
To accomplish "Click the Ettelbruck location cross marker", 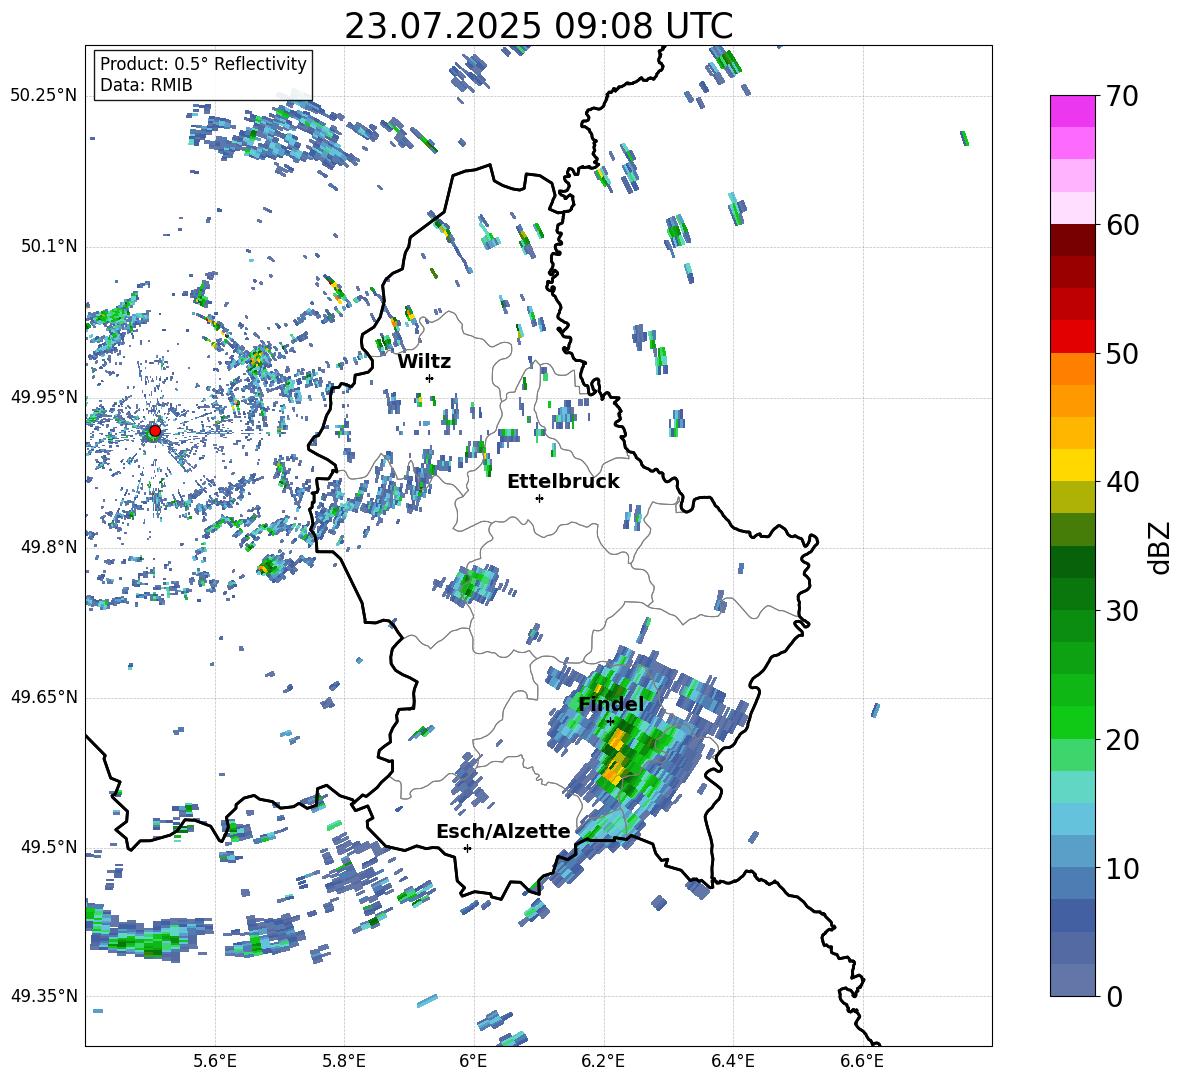I will 539,498.
